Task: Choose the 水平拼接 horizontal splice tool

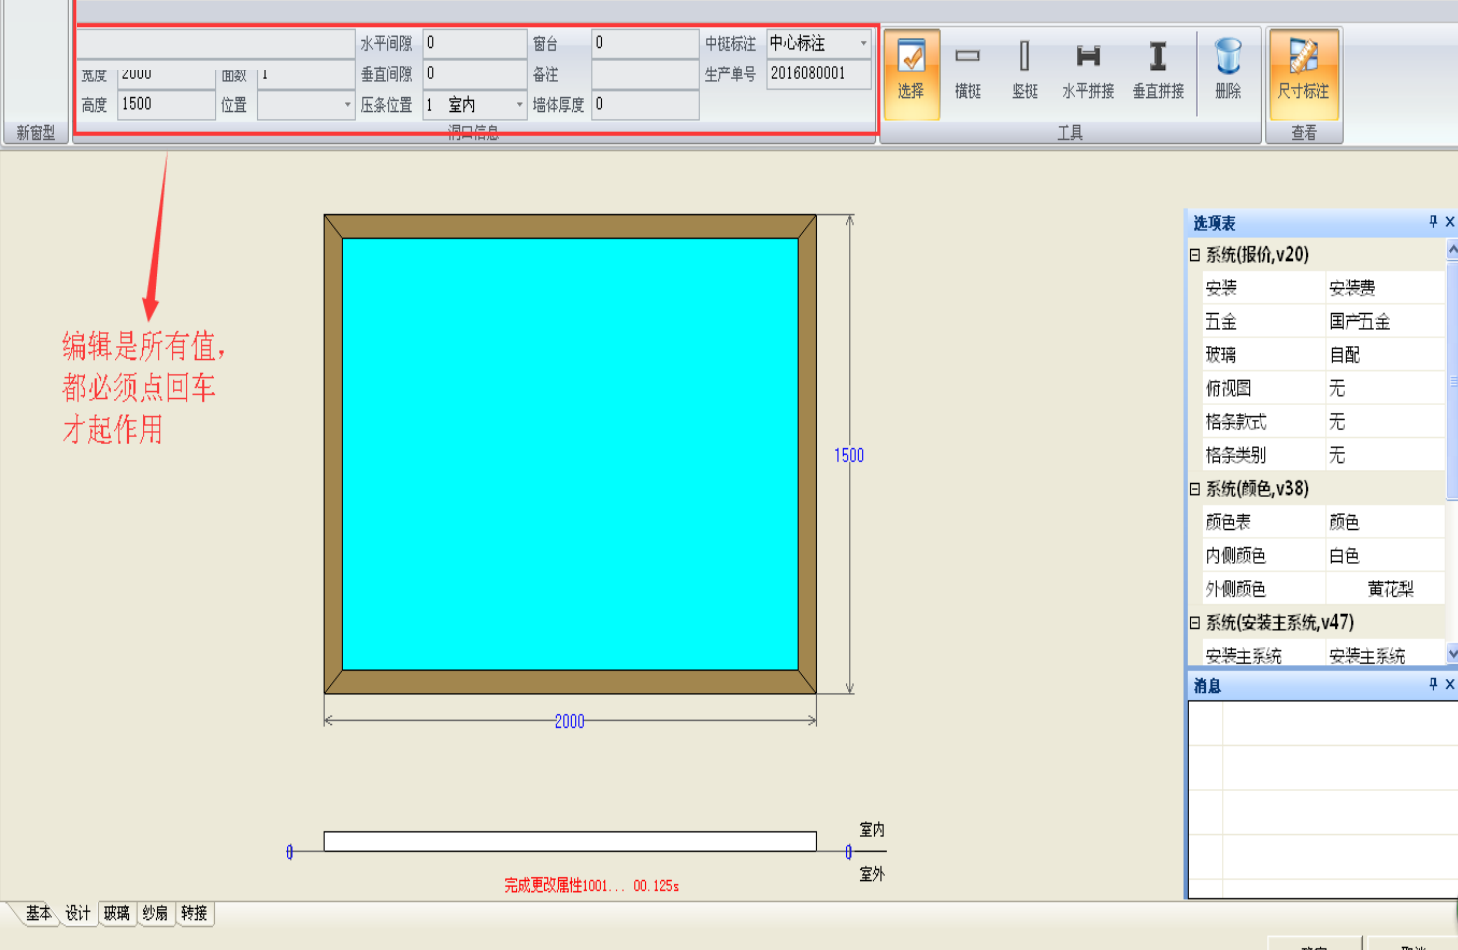Action: coord(1088,71)
